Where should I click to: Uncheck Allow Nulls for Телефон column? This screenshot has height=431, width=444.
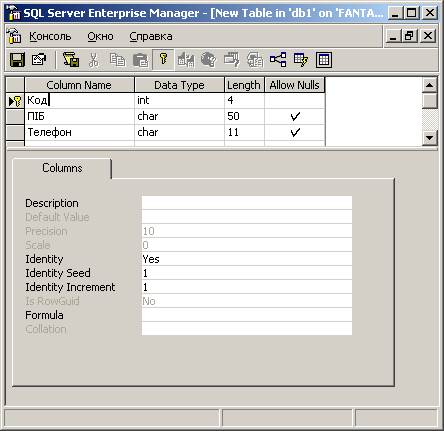tap(295, 132)
